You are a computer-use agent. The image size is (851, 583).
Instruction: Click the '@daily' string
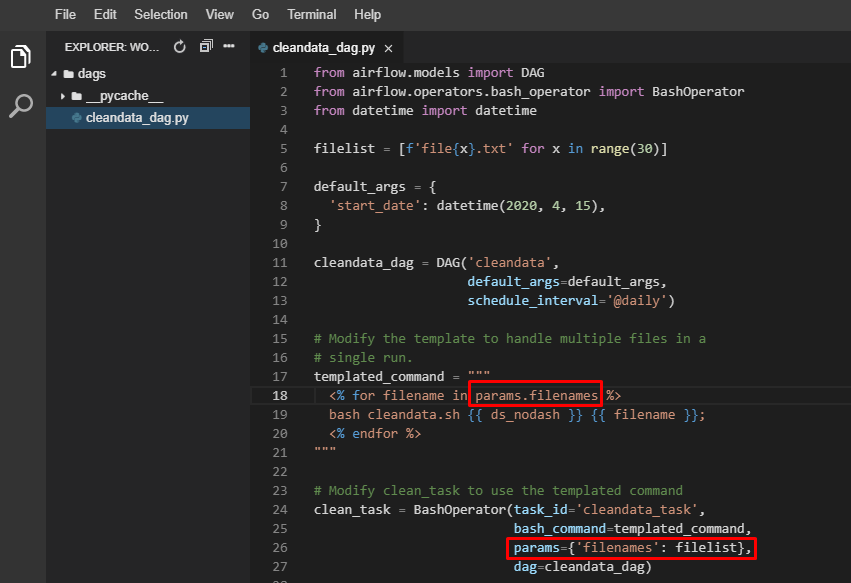(x=637, y=301)
